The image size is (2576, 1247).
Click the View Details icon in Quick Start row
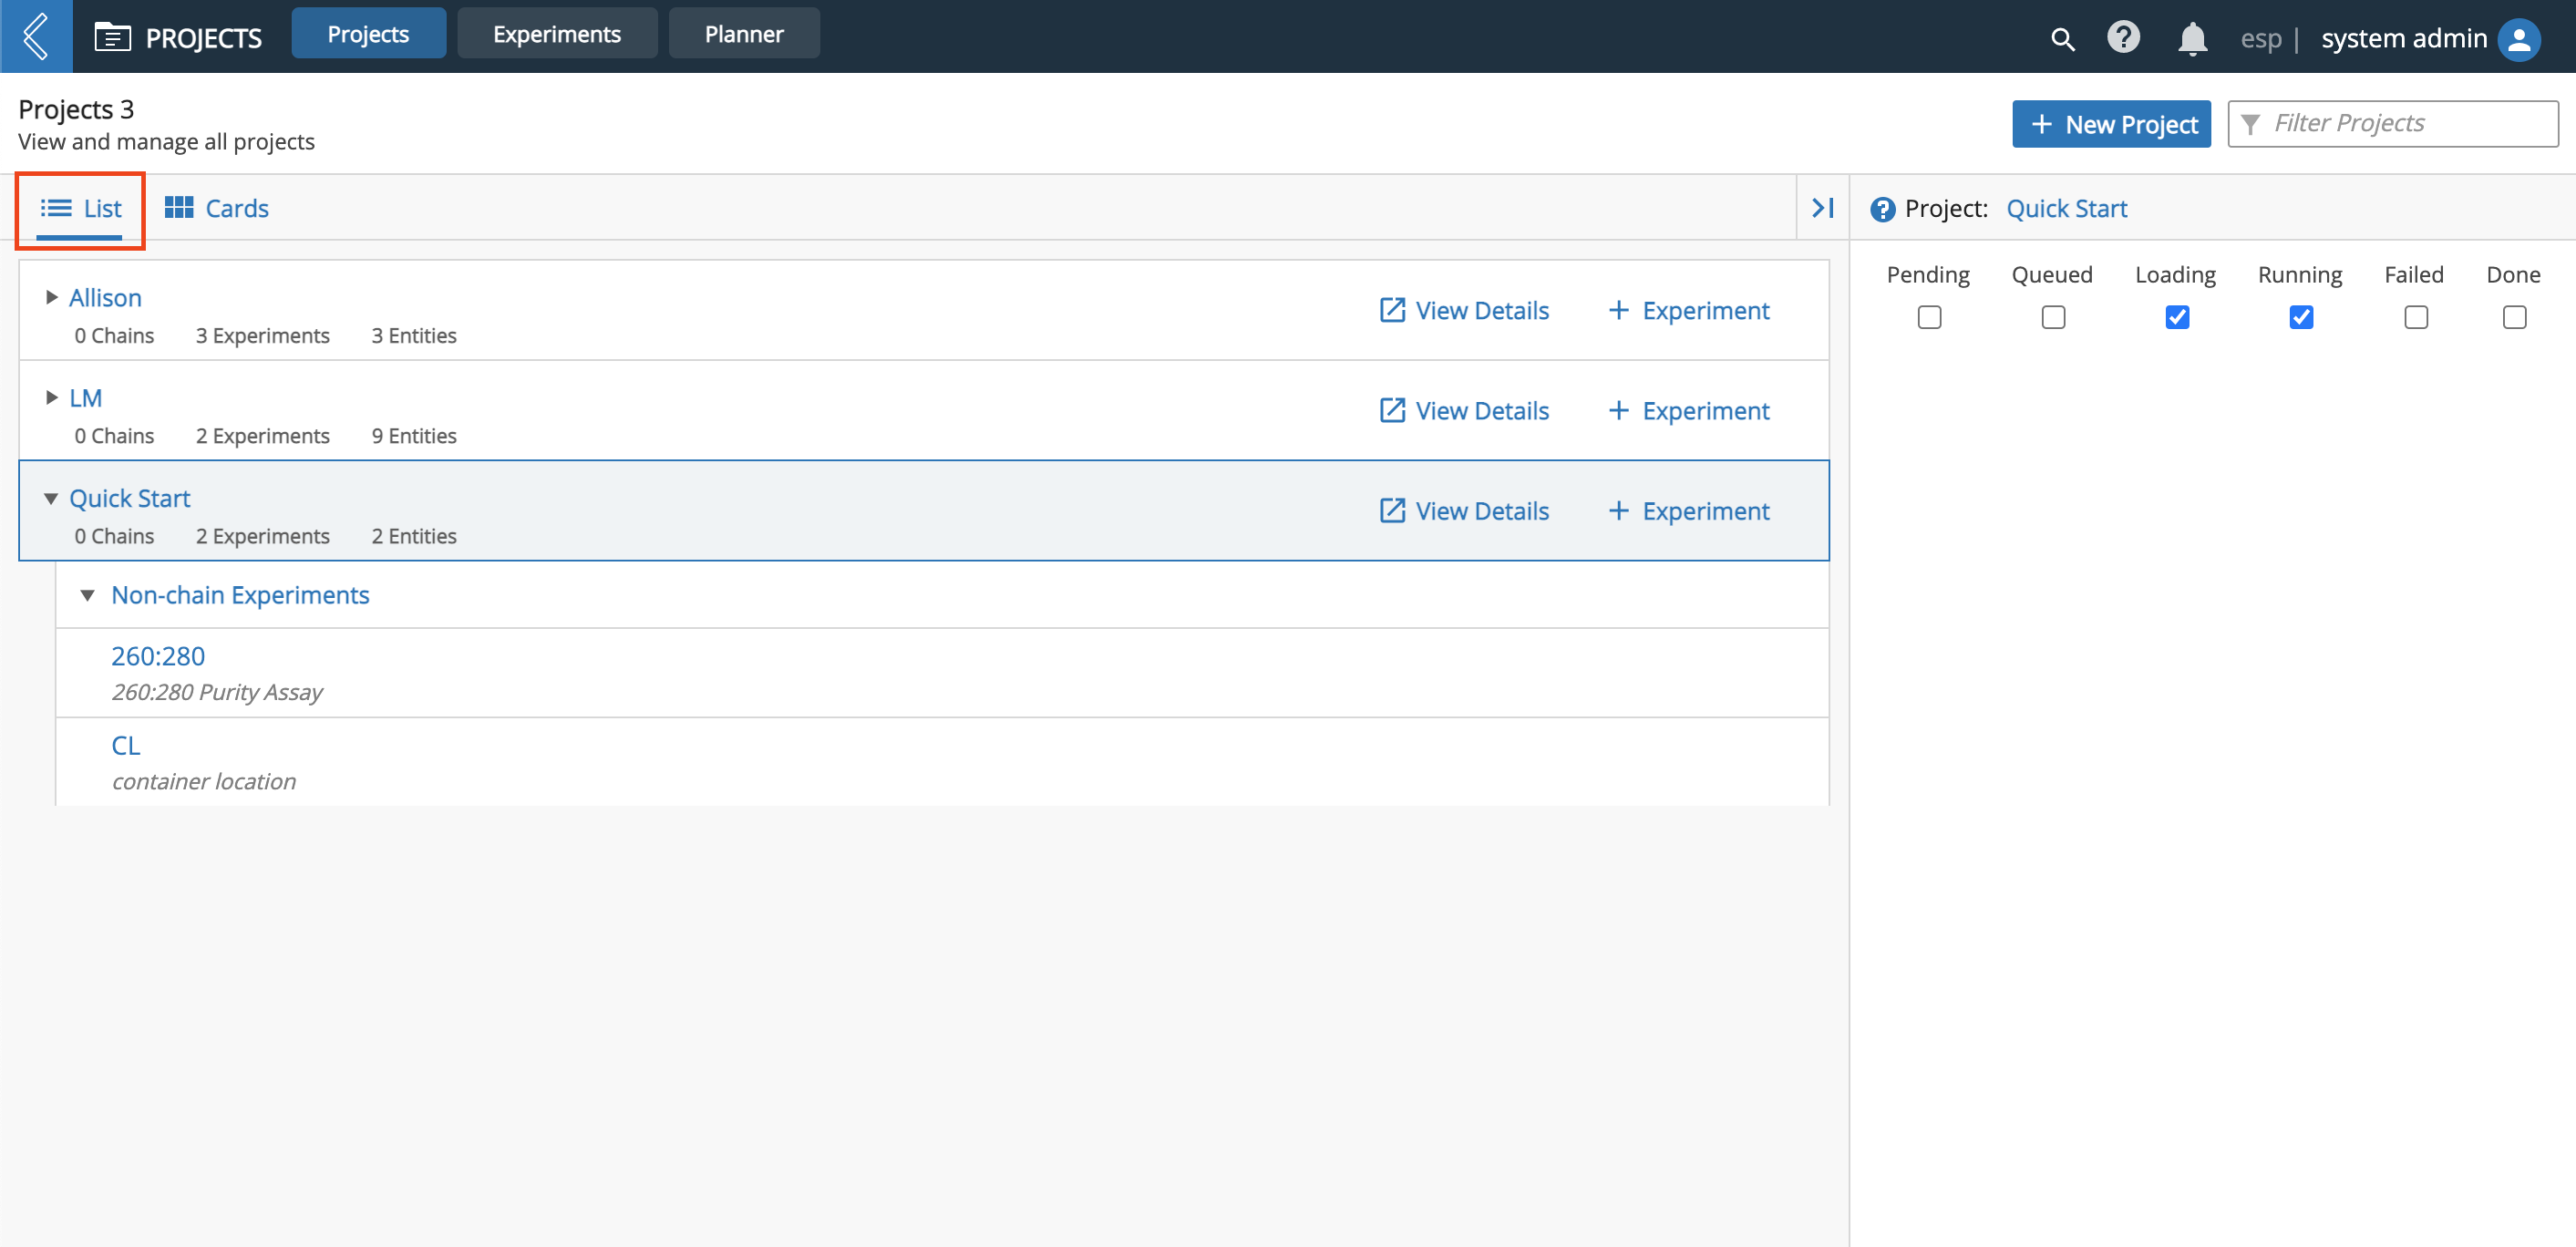pos(1392,510)
